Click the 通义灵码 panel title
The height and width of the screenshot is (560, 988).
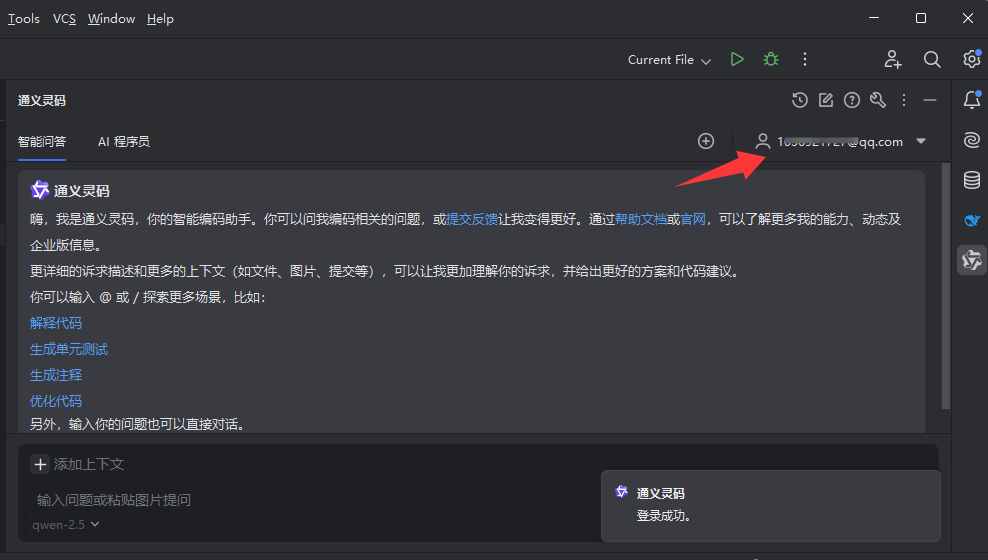[x=42, y=101]
